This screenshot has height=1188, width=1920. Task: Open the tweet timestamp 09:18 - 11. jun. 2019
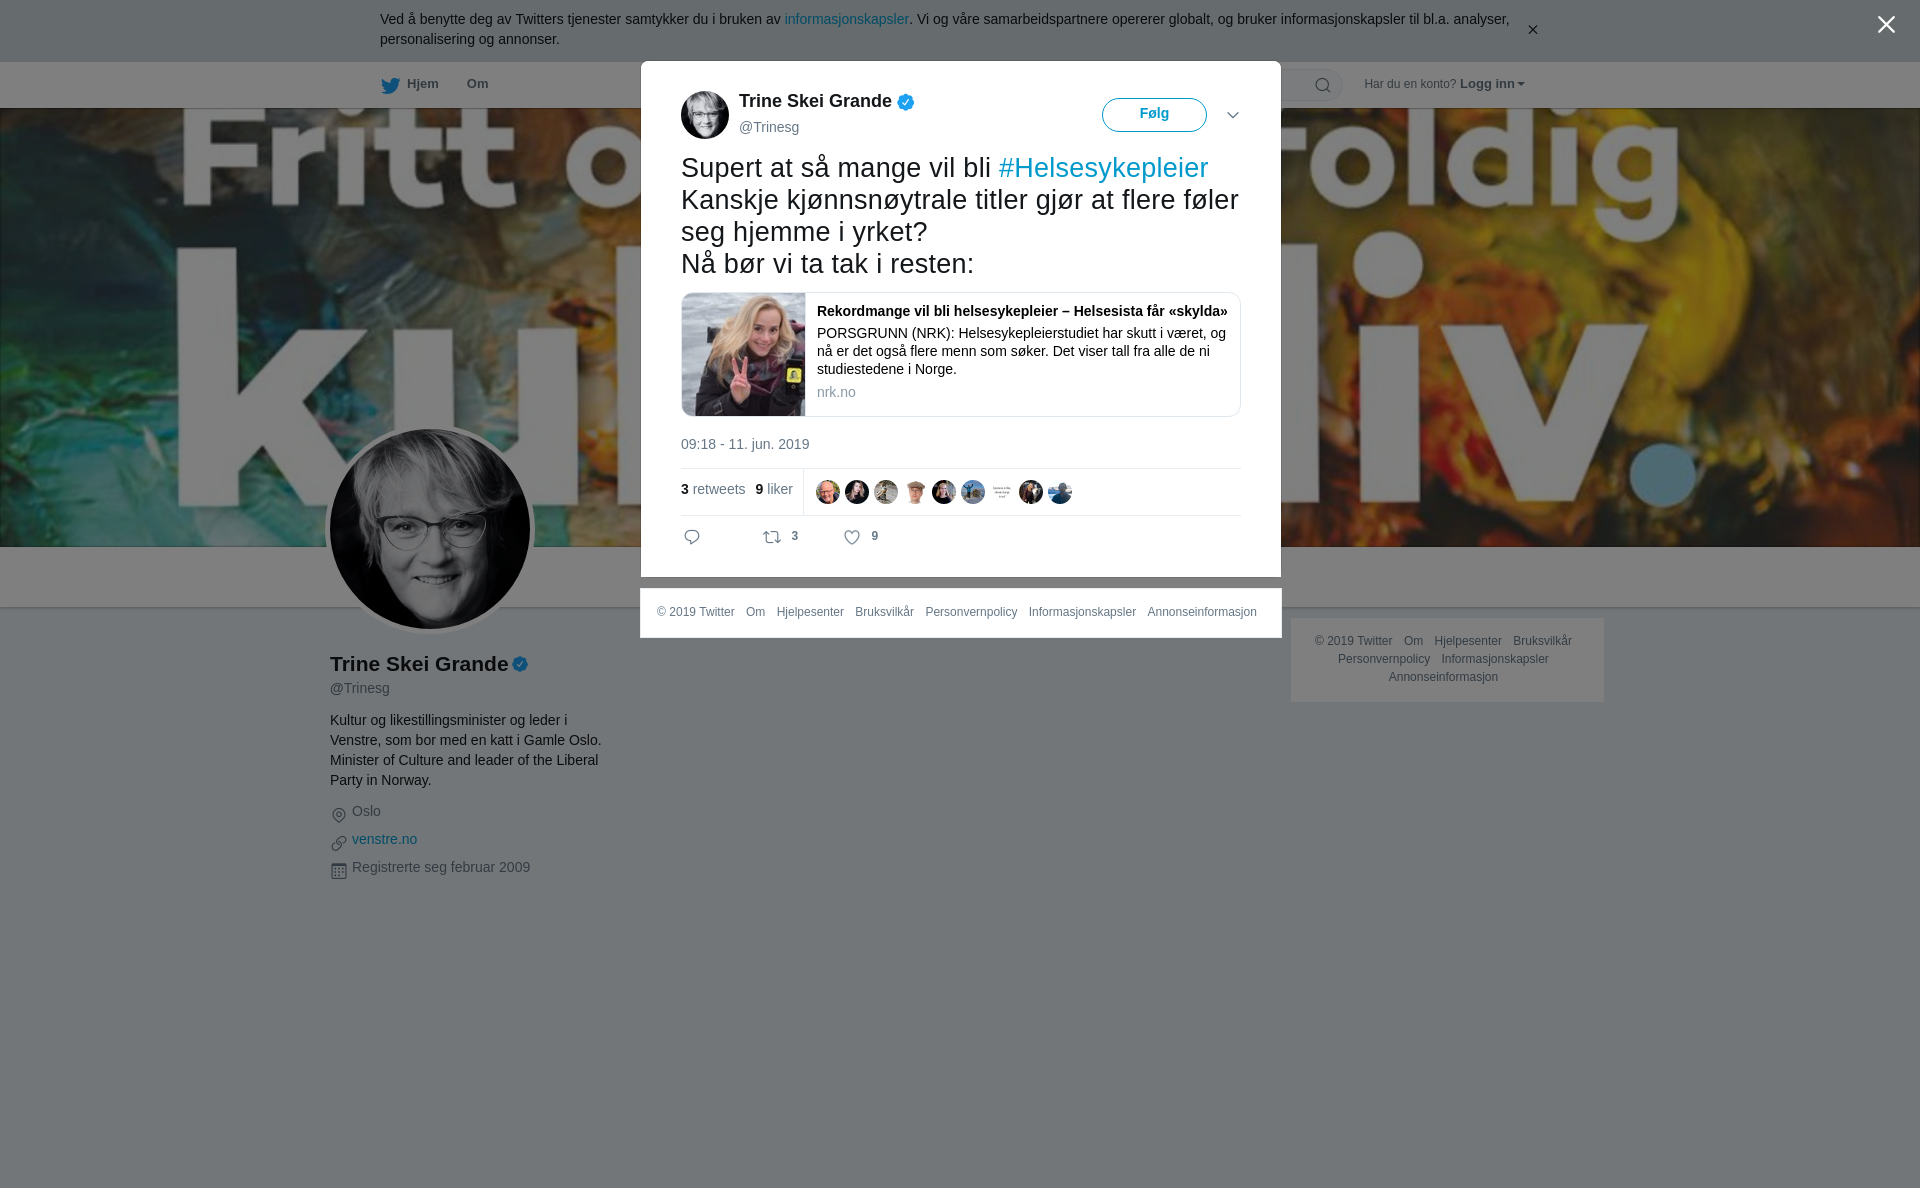[745, 444]
